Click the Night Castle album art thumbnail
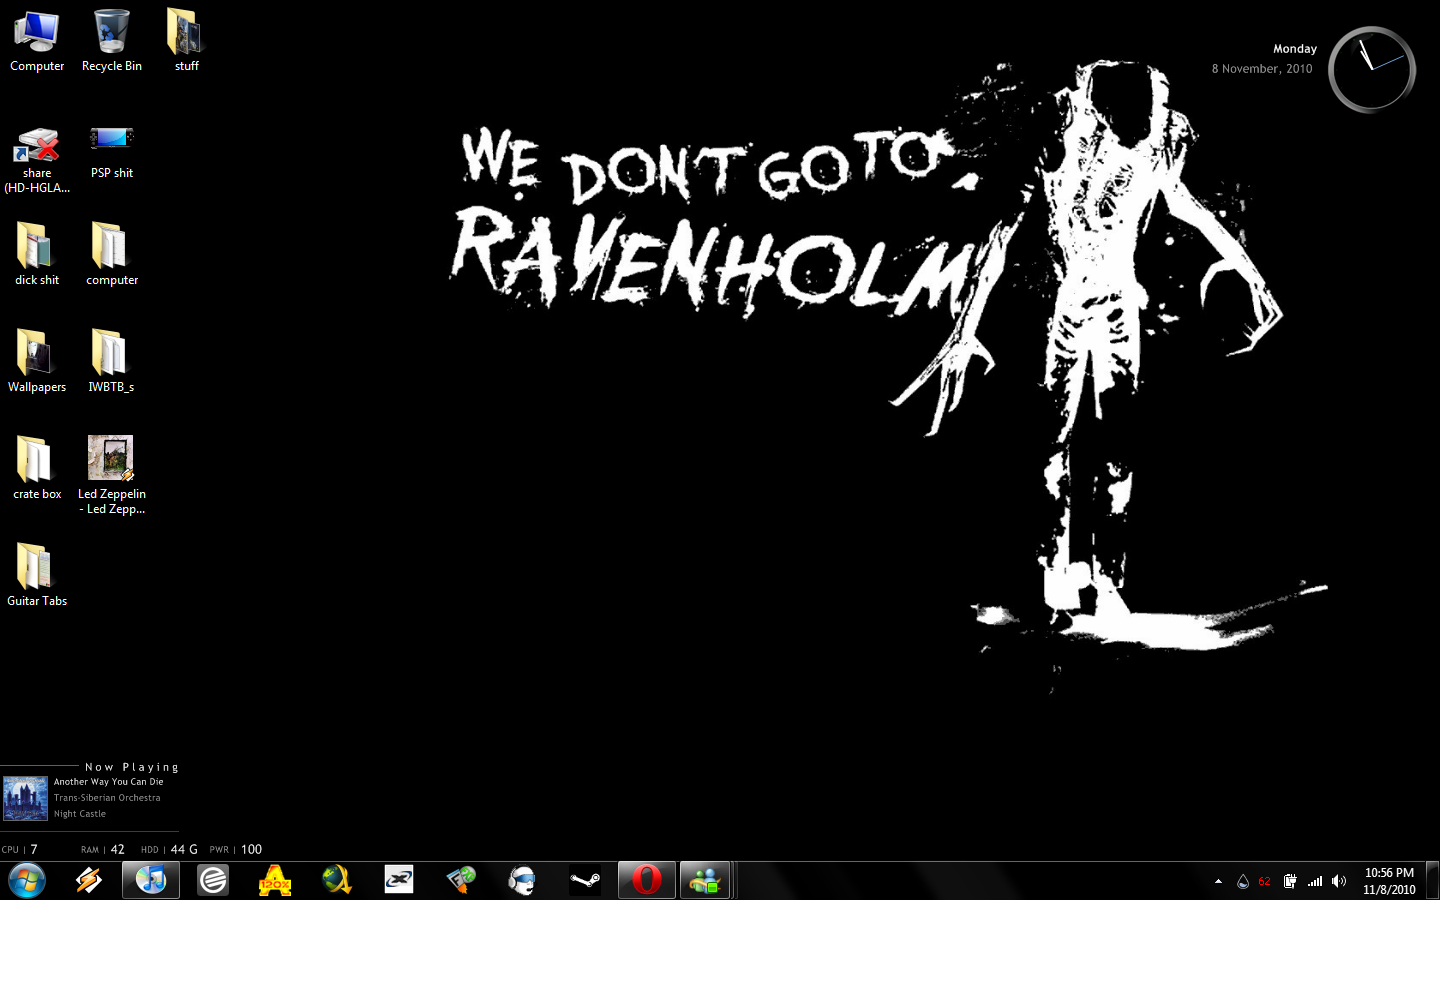Viewport: 1440px width, 1002px height. coord(25,798)
